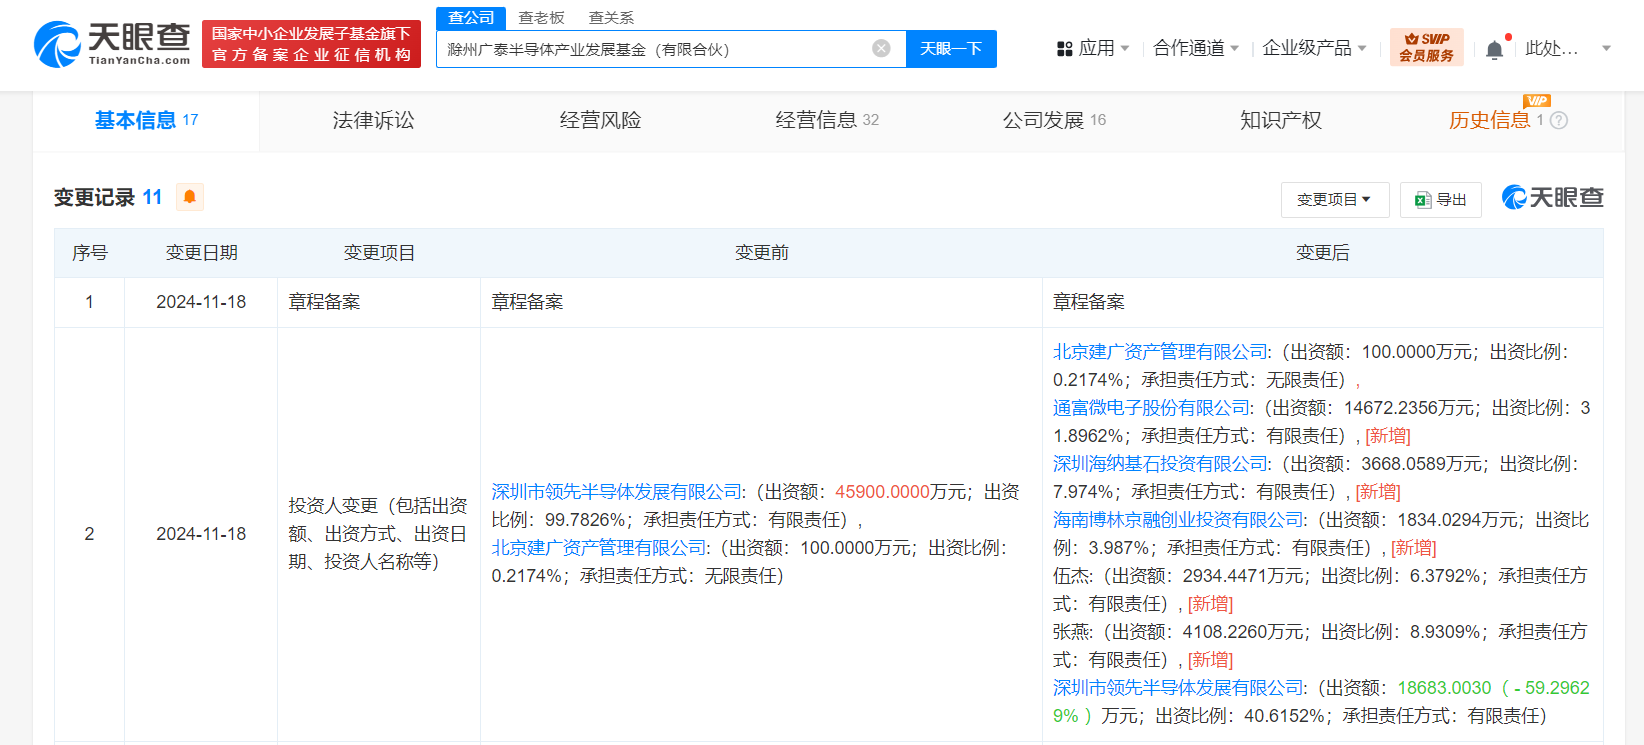Image resolution: width=1644 pixels, height=745 pixels.
Task: Open 深圳市领先半导体发展有限公司 link in 变更前
Action: (x=616, y=492)
